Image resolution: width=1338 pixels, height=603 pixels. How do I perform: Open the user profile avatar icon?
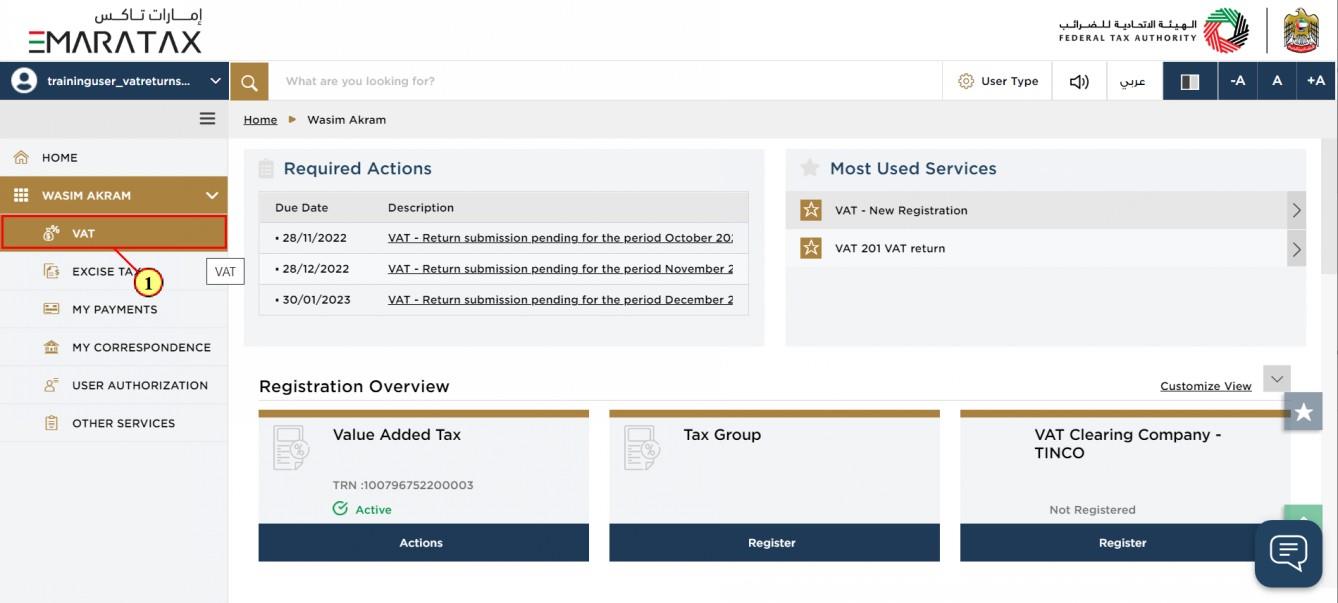pos(24,81)
